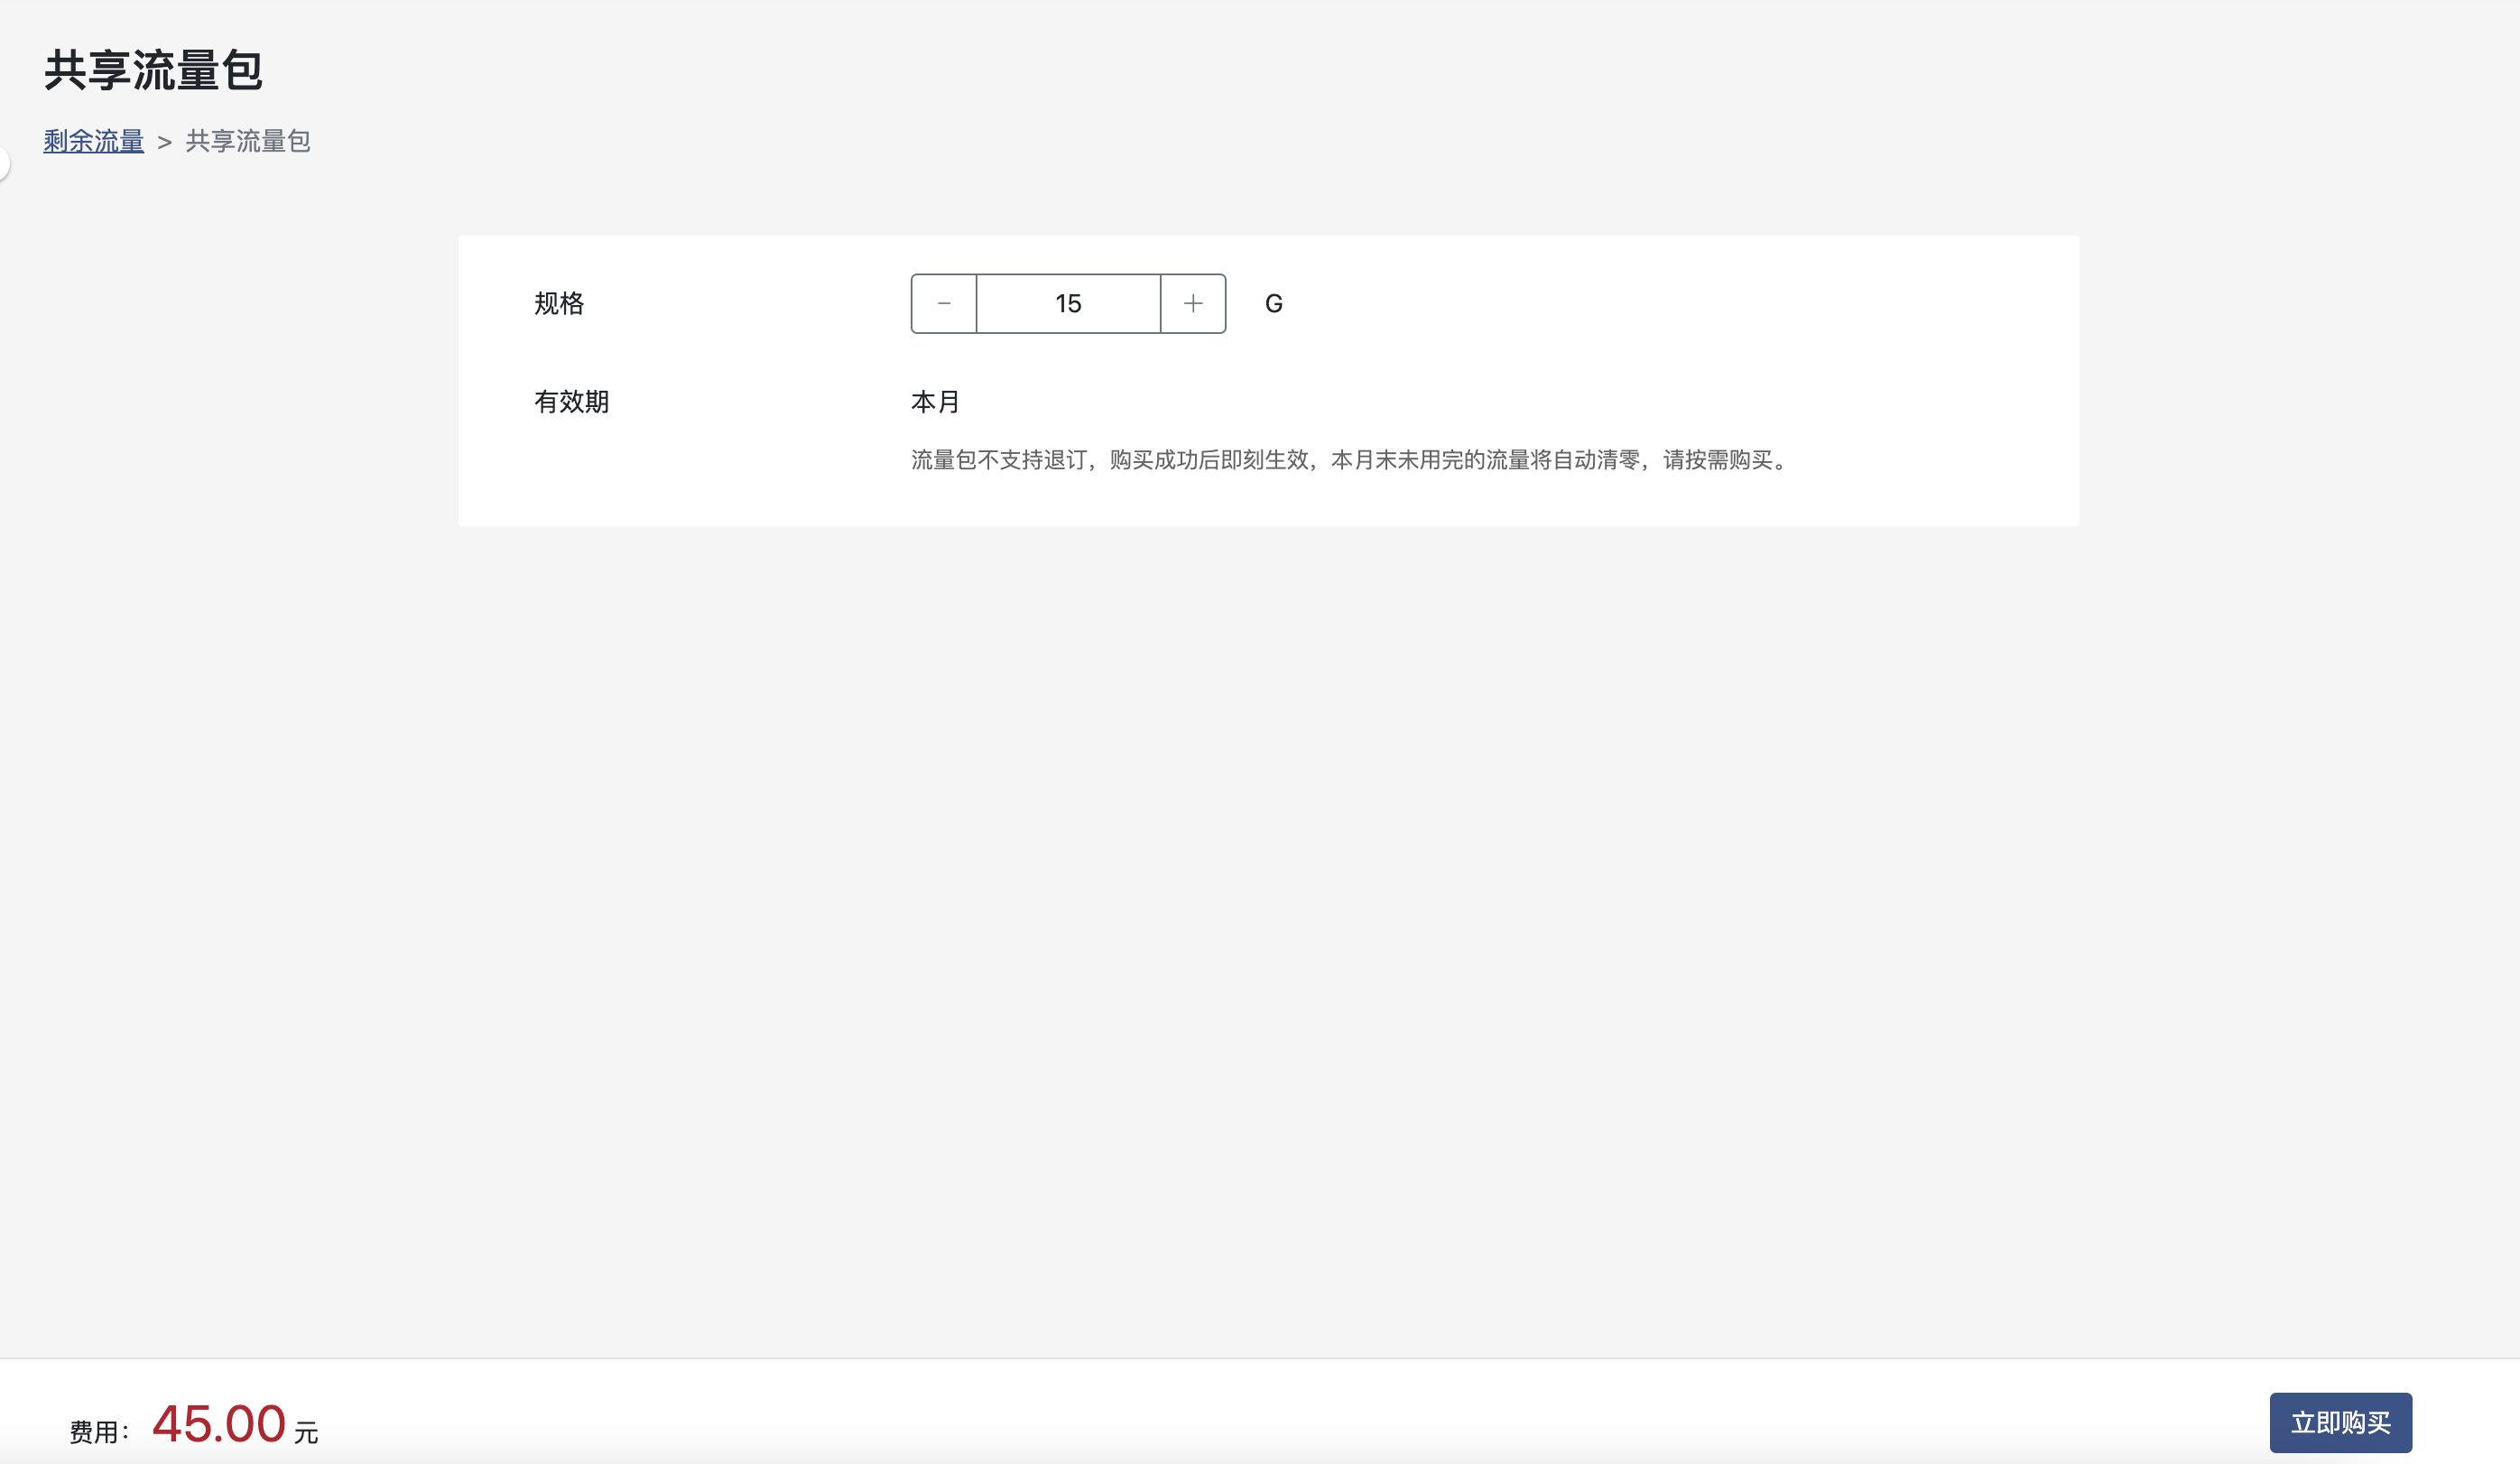
Task: Click the red 45.00 price amount
Action: click(219, 1423)
